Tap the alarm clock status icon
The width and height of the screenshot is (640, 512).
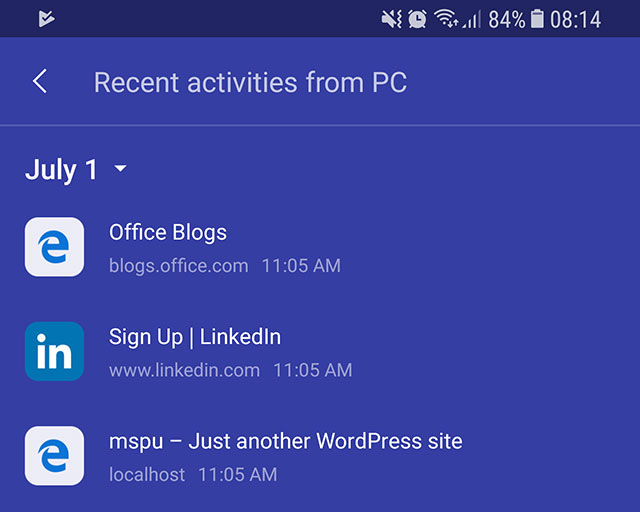tap(417, 19)
